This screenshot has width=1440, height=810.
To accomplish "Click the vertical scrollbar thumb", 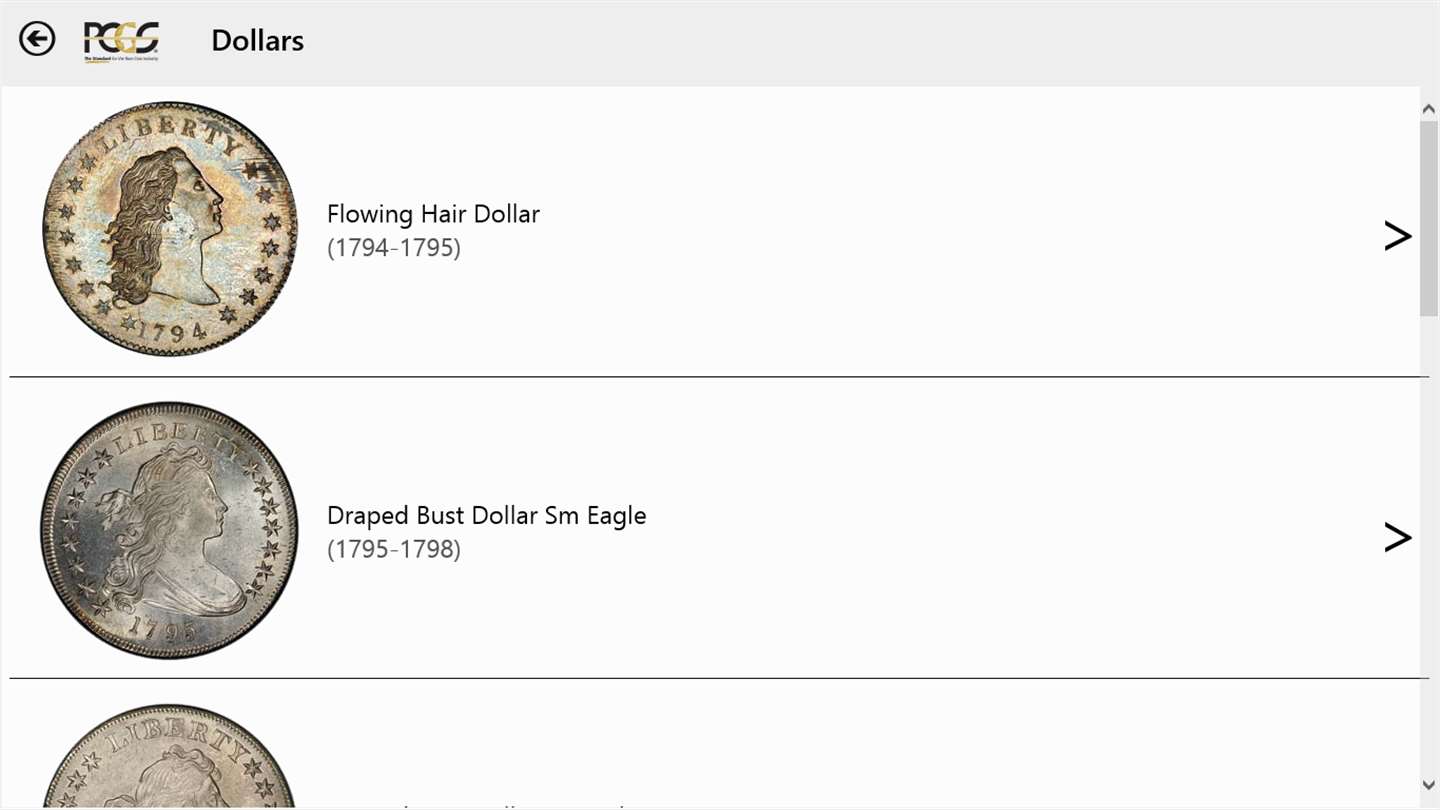I will coord(1429,218).
